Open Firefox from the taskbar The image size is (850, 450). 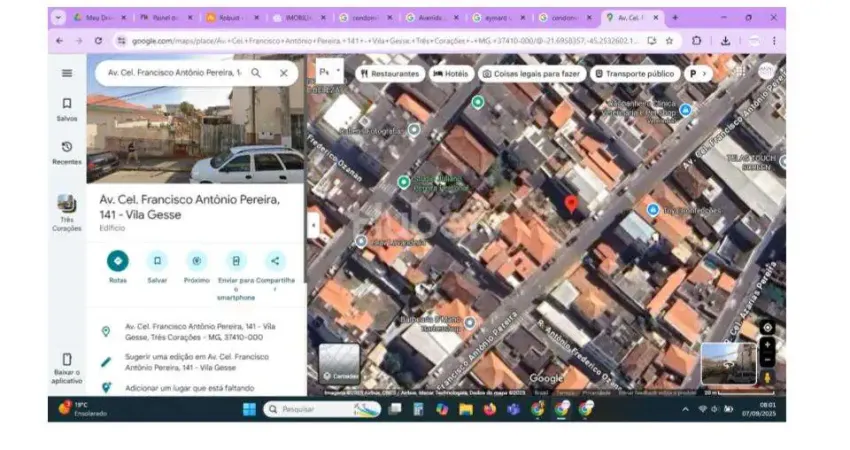(x=490, y=409)
